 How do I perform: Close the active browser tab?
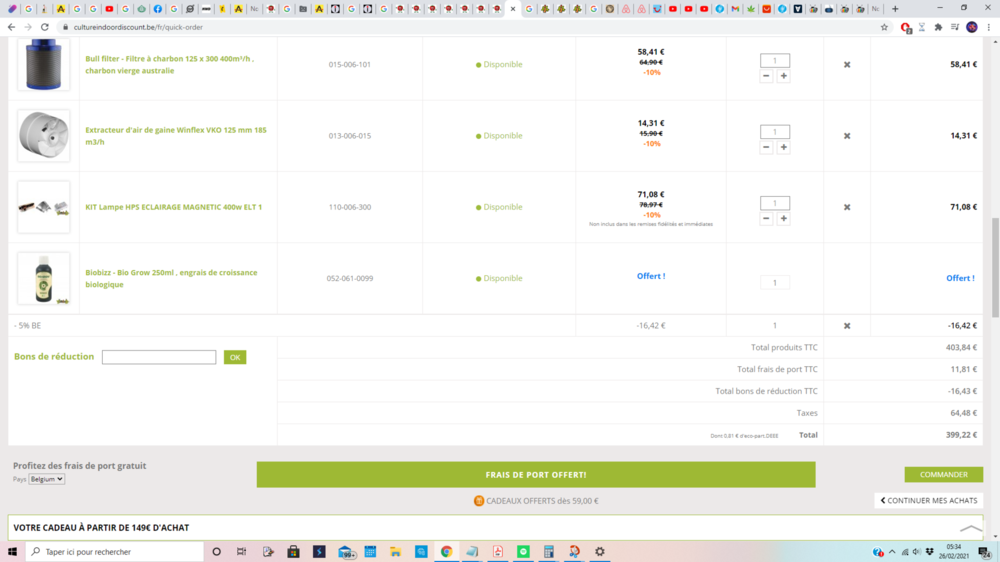[513, 9]
